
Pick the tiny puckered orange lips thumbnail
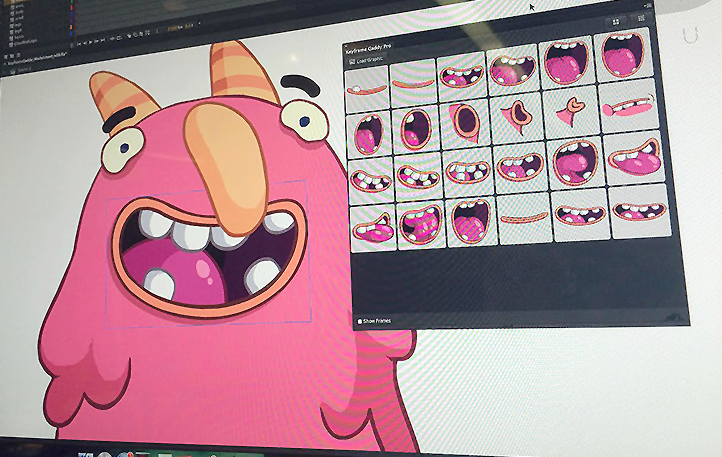(x=571, y=111)
